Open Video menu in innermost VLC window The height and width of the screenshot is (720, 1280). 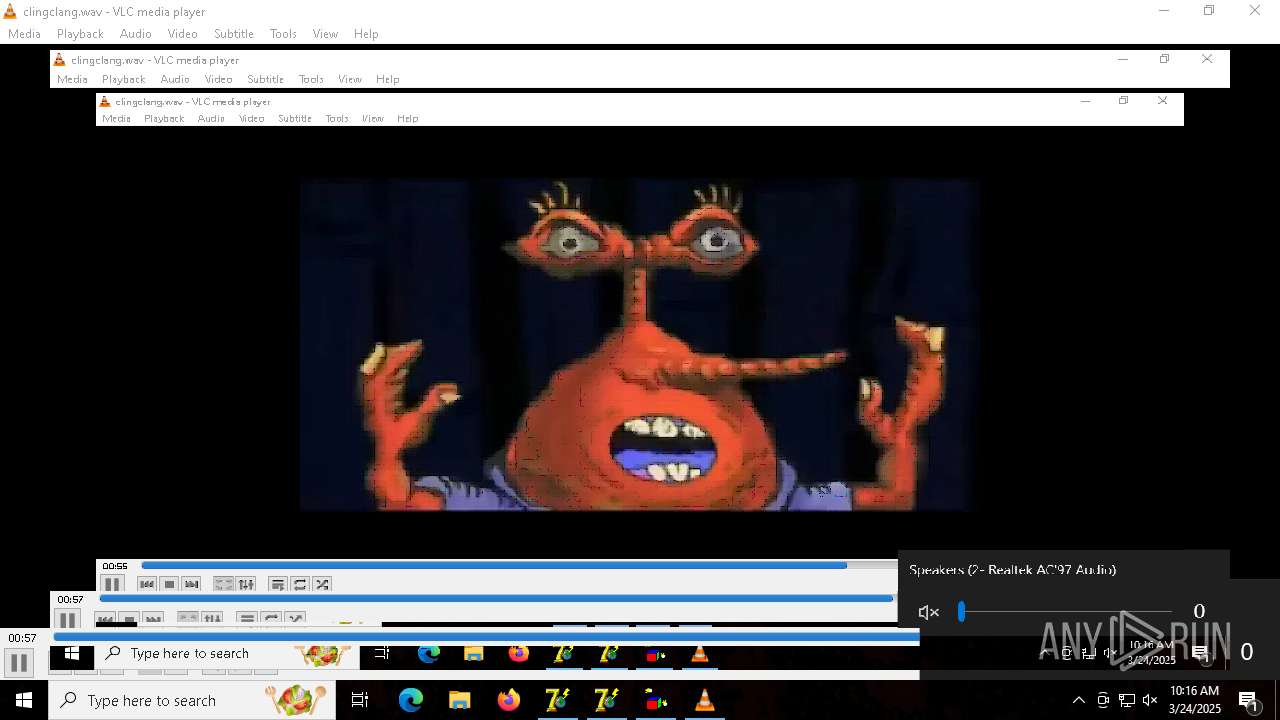pos(252,118)
